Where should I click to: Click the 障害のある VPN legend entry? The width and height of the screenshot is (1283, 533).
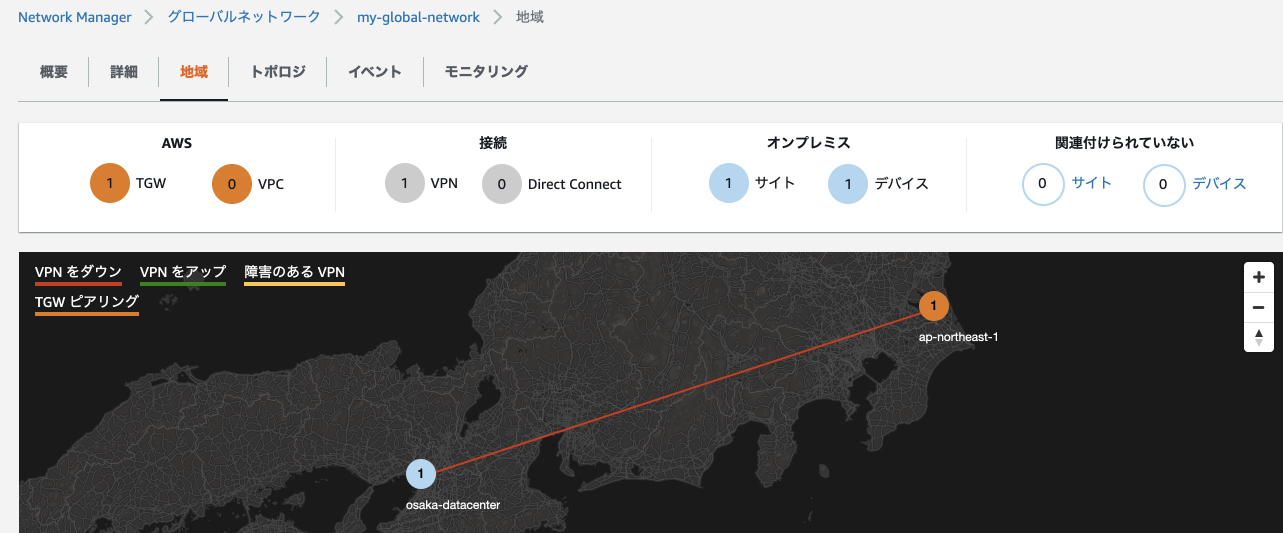click(x=294, y=273)
